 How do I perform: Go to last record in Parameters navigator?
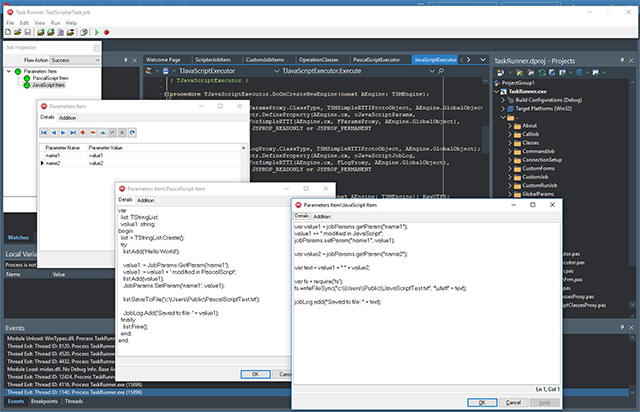pos(73,133)
